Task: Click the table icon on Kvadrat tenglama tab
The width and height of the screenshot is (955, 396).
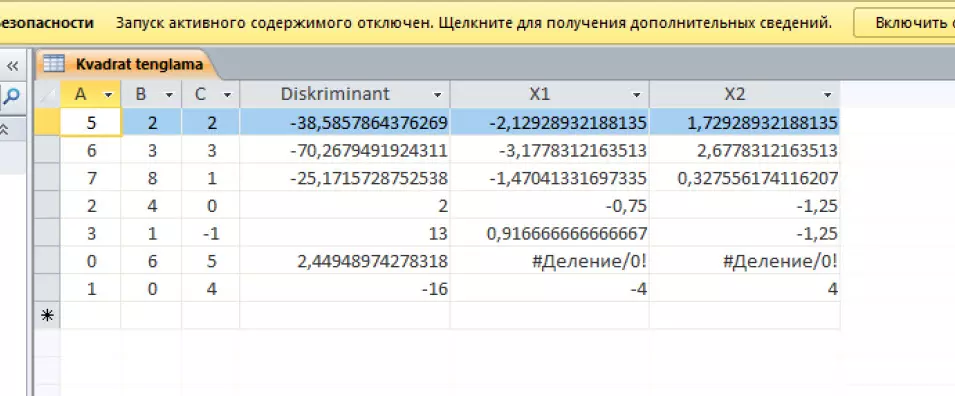Action: click(x=54, y=63)
